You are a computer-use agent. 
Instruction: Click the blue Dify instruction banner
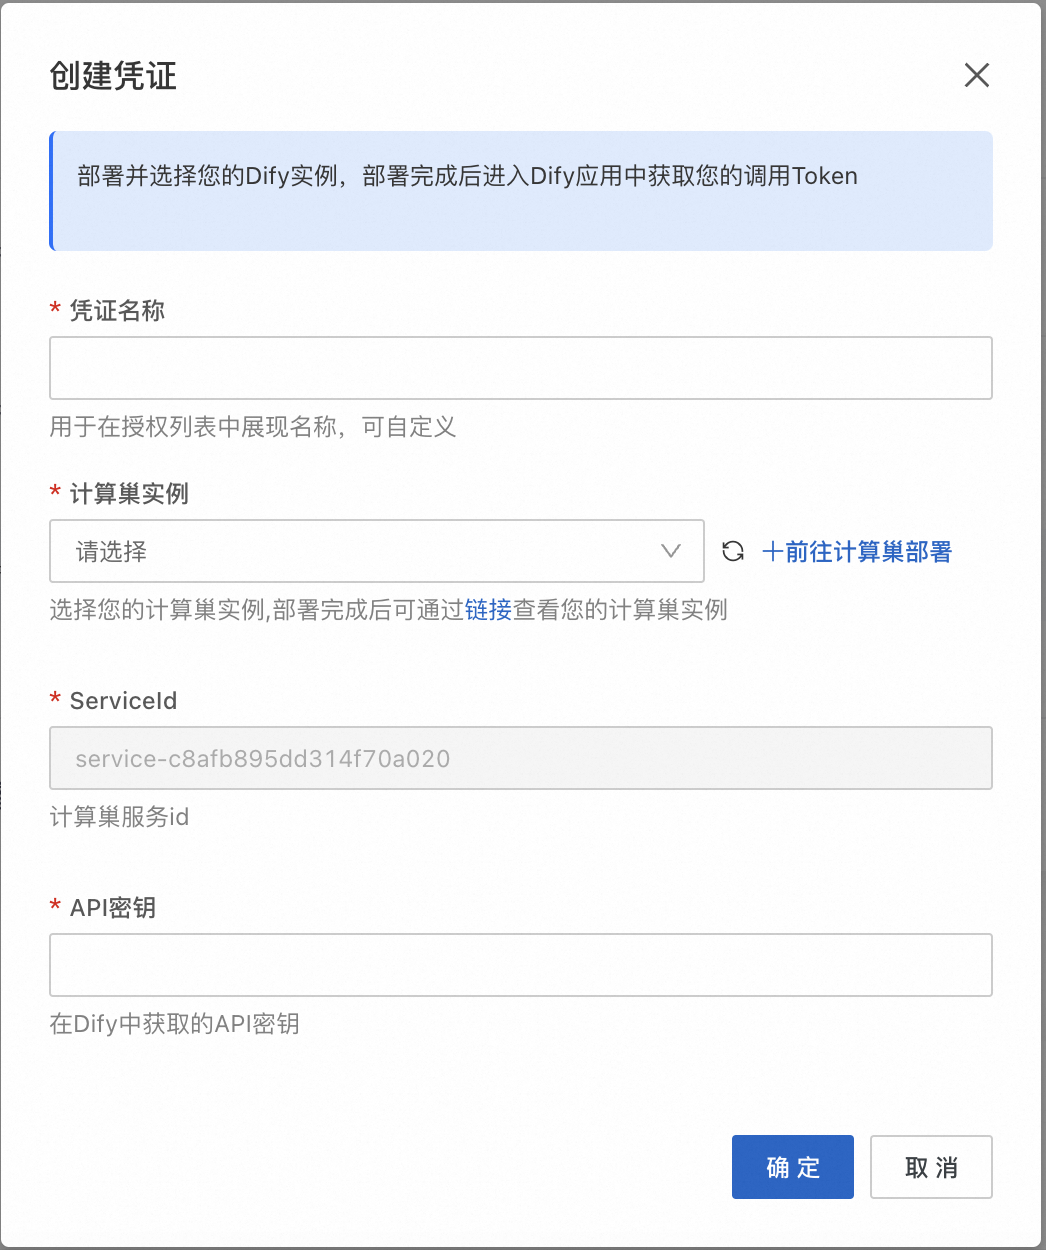coord(522,190)
